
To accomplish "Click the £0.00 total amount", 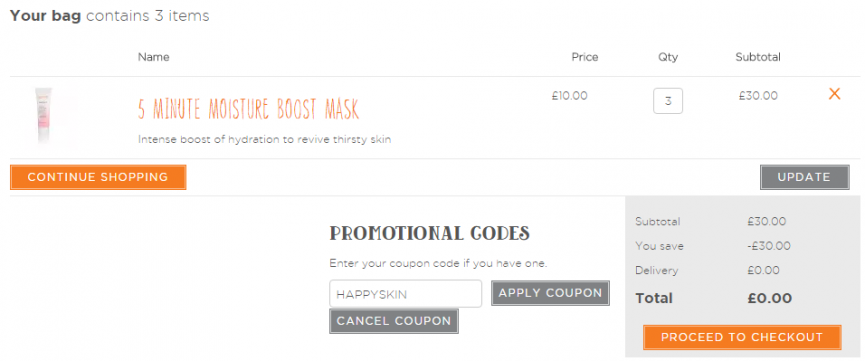I will coord(770,299).
